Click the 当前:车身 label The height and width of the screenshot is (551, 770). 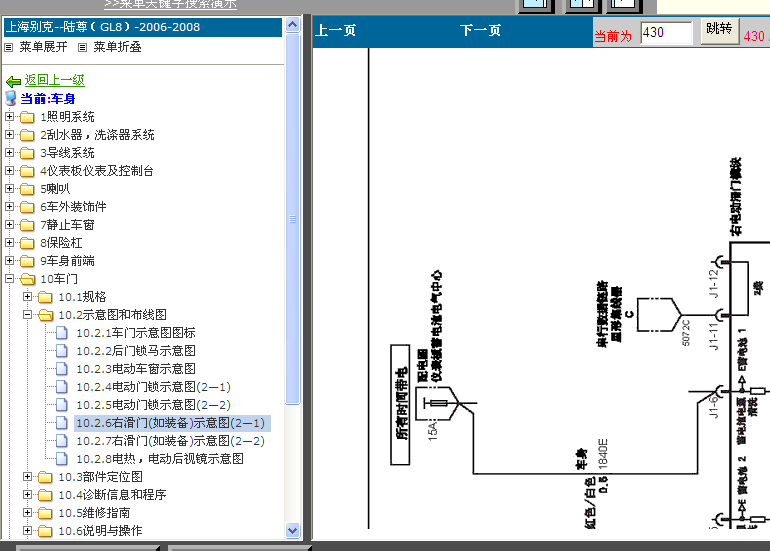48,99
